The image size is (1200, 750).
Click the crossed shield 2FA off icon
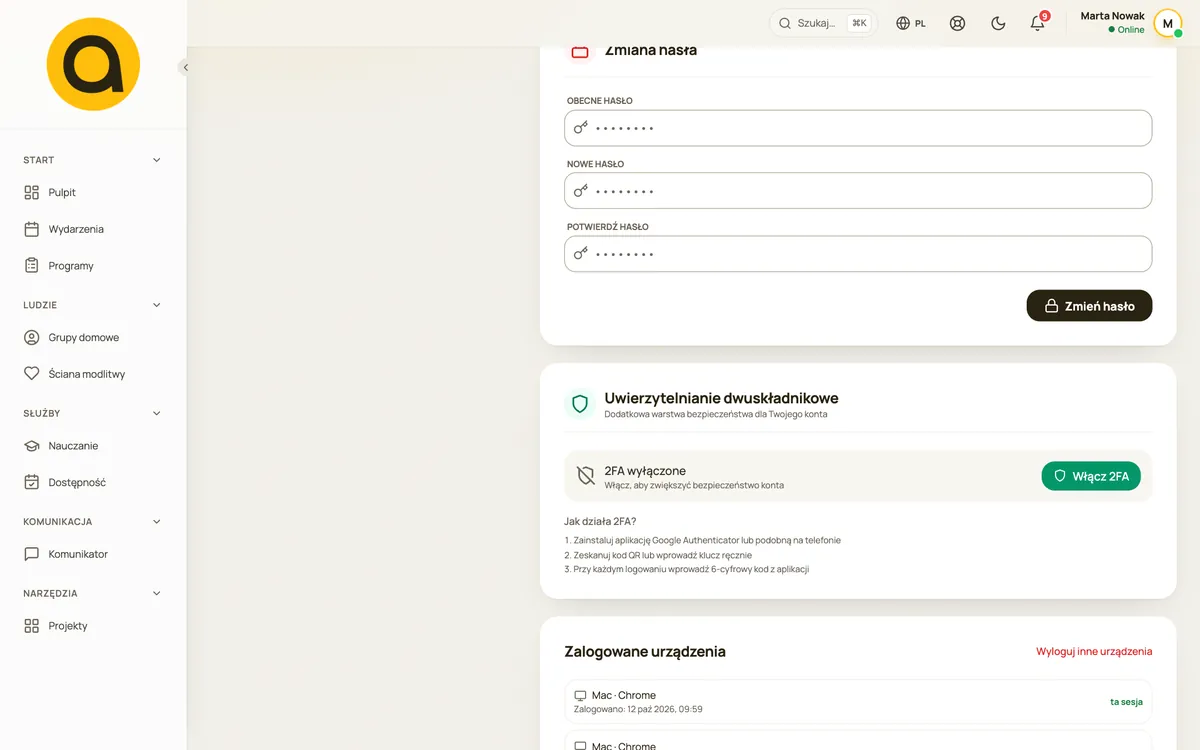point(586,476)
